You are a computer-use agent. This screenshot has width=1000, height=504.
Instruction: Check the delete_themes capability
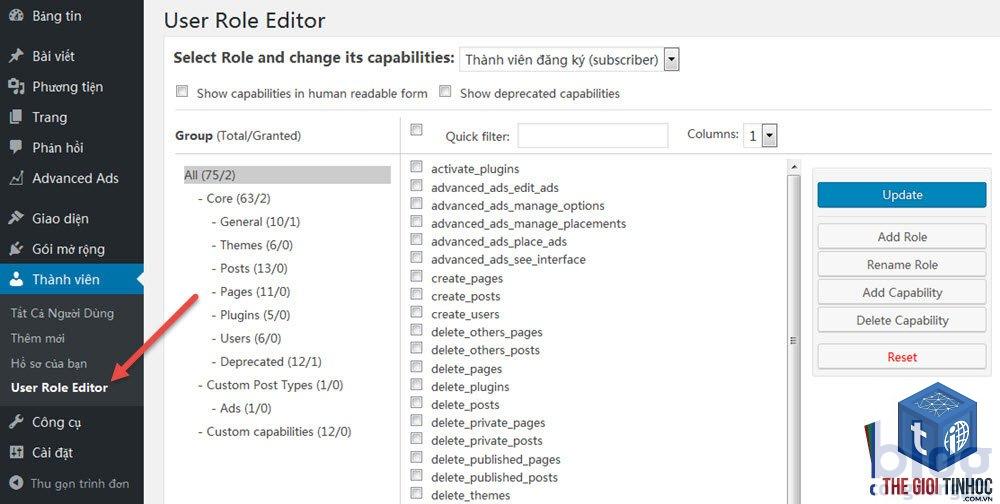[x=416, y=493]
